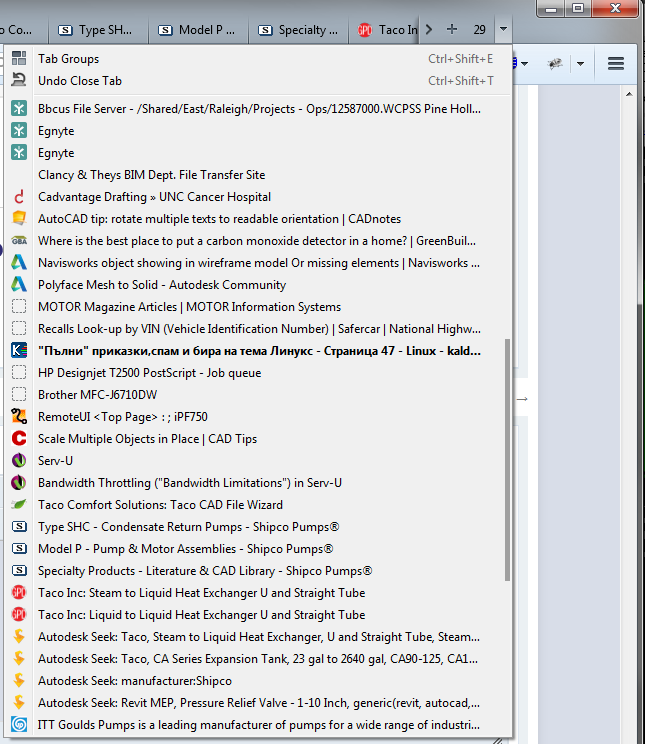645x744 pixels.
Task: Select Model P Pump & Motor Assemblies entry
Action: pyautogui.click(x=258, y=549)
